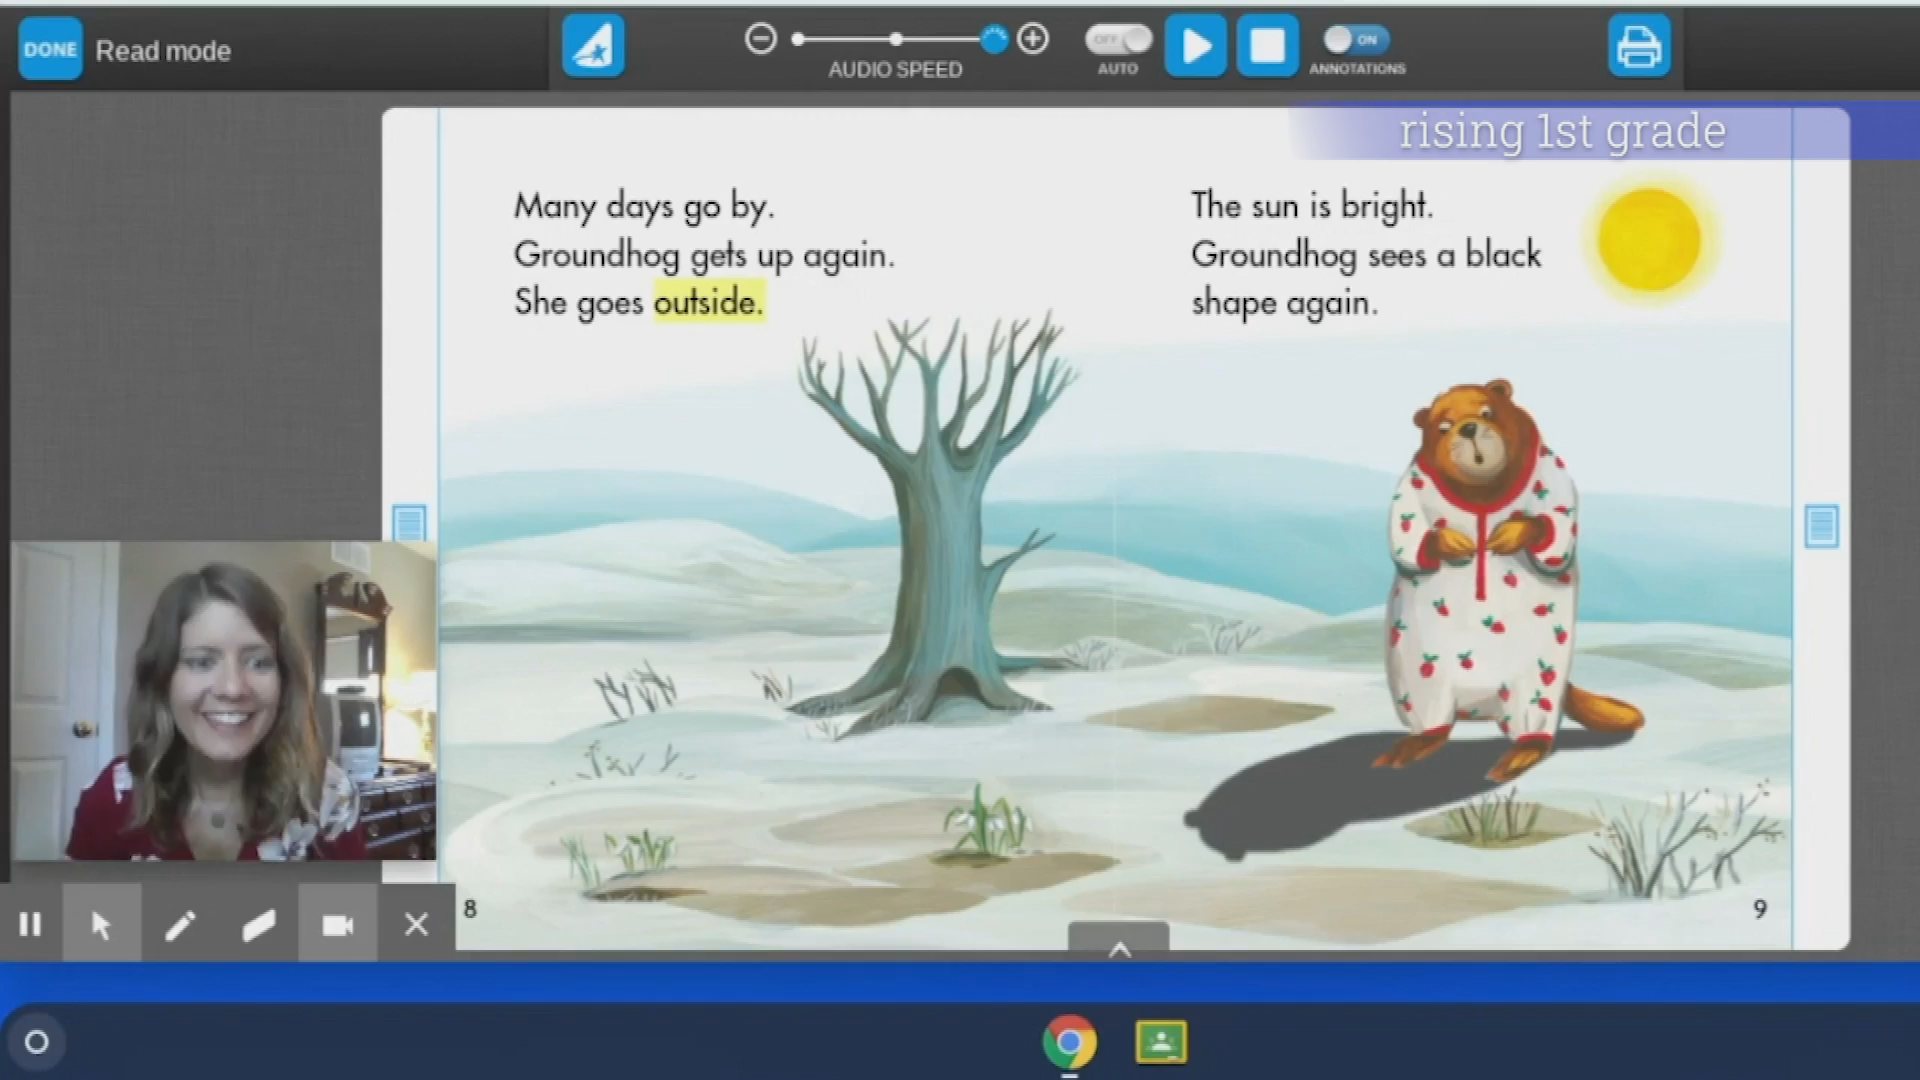Viewport: 1920px width, 1080px height.
Task: Select the eraser tool
Action: [x=259, y=924]
